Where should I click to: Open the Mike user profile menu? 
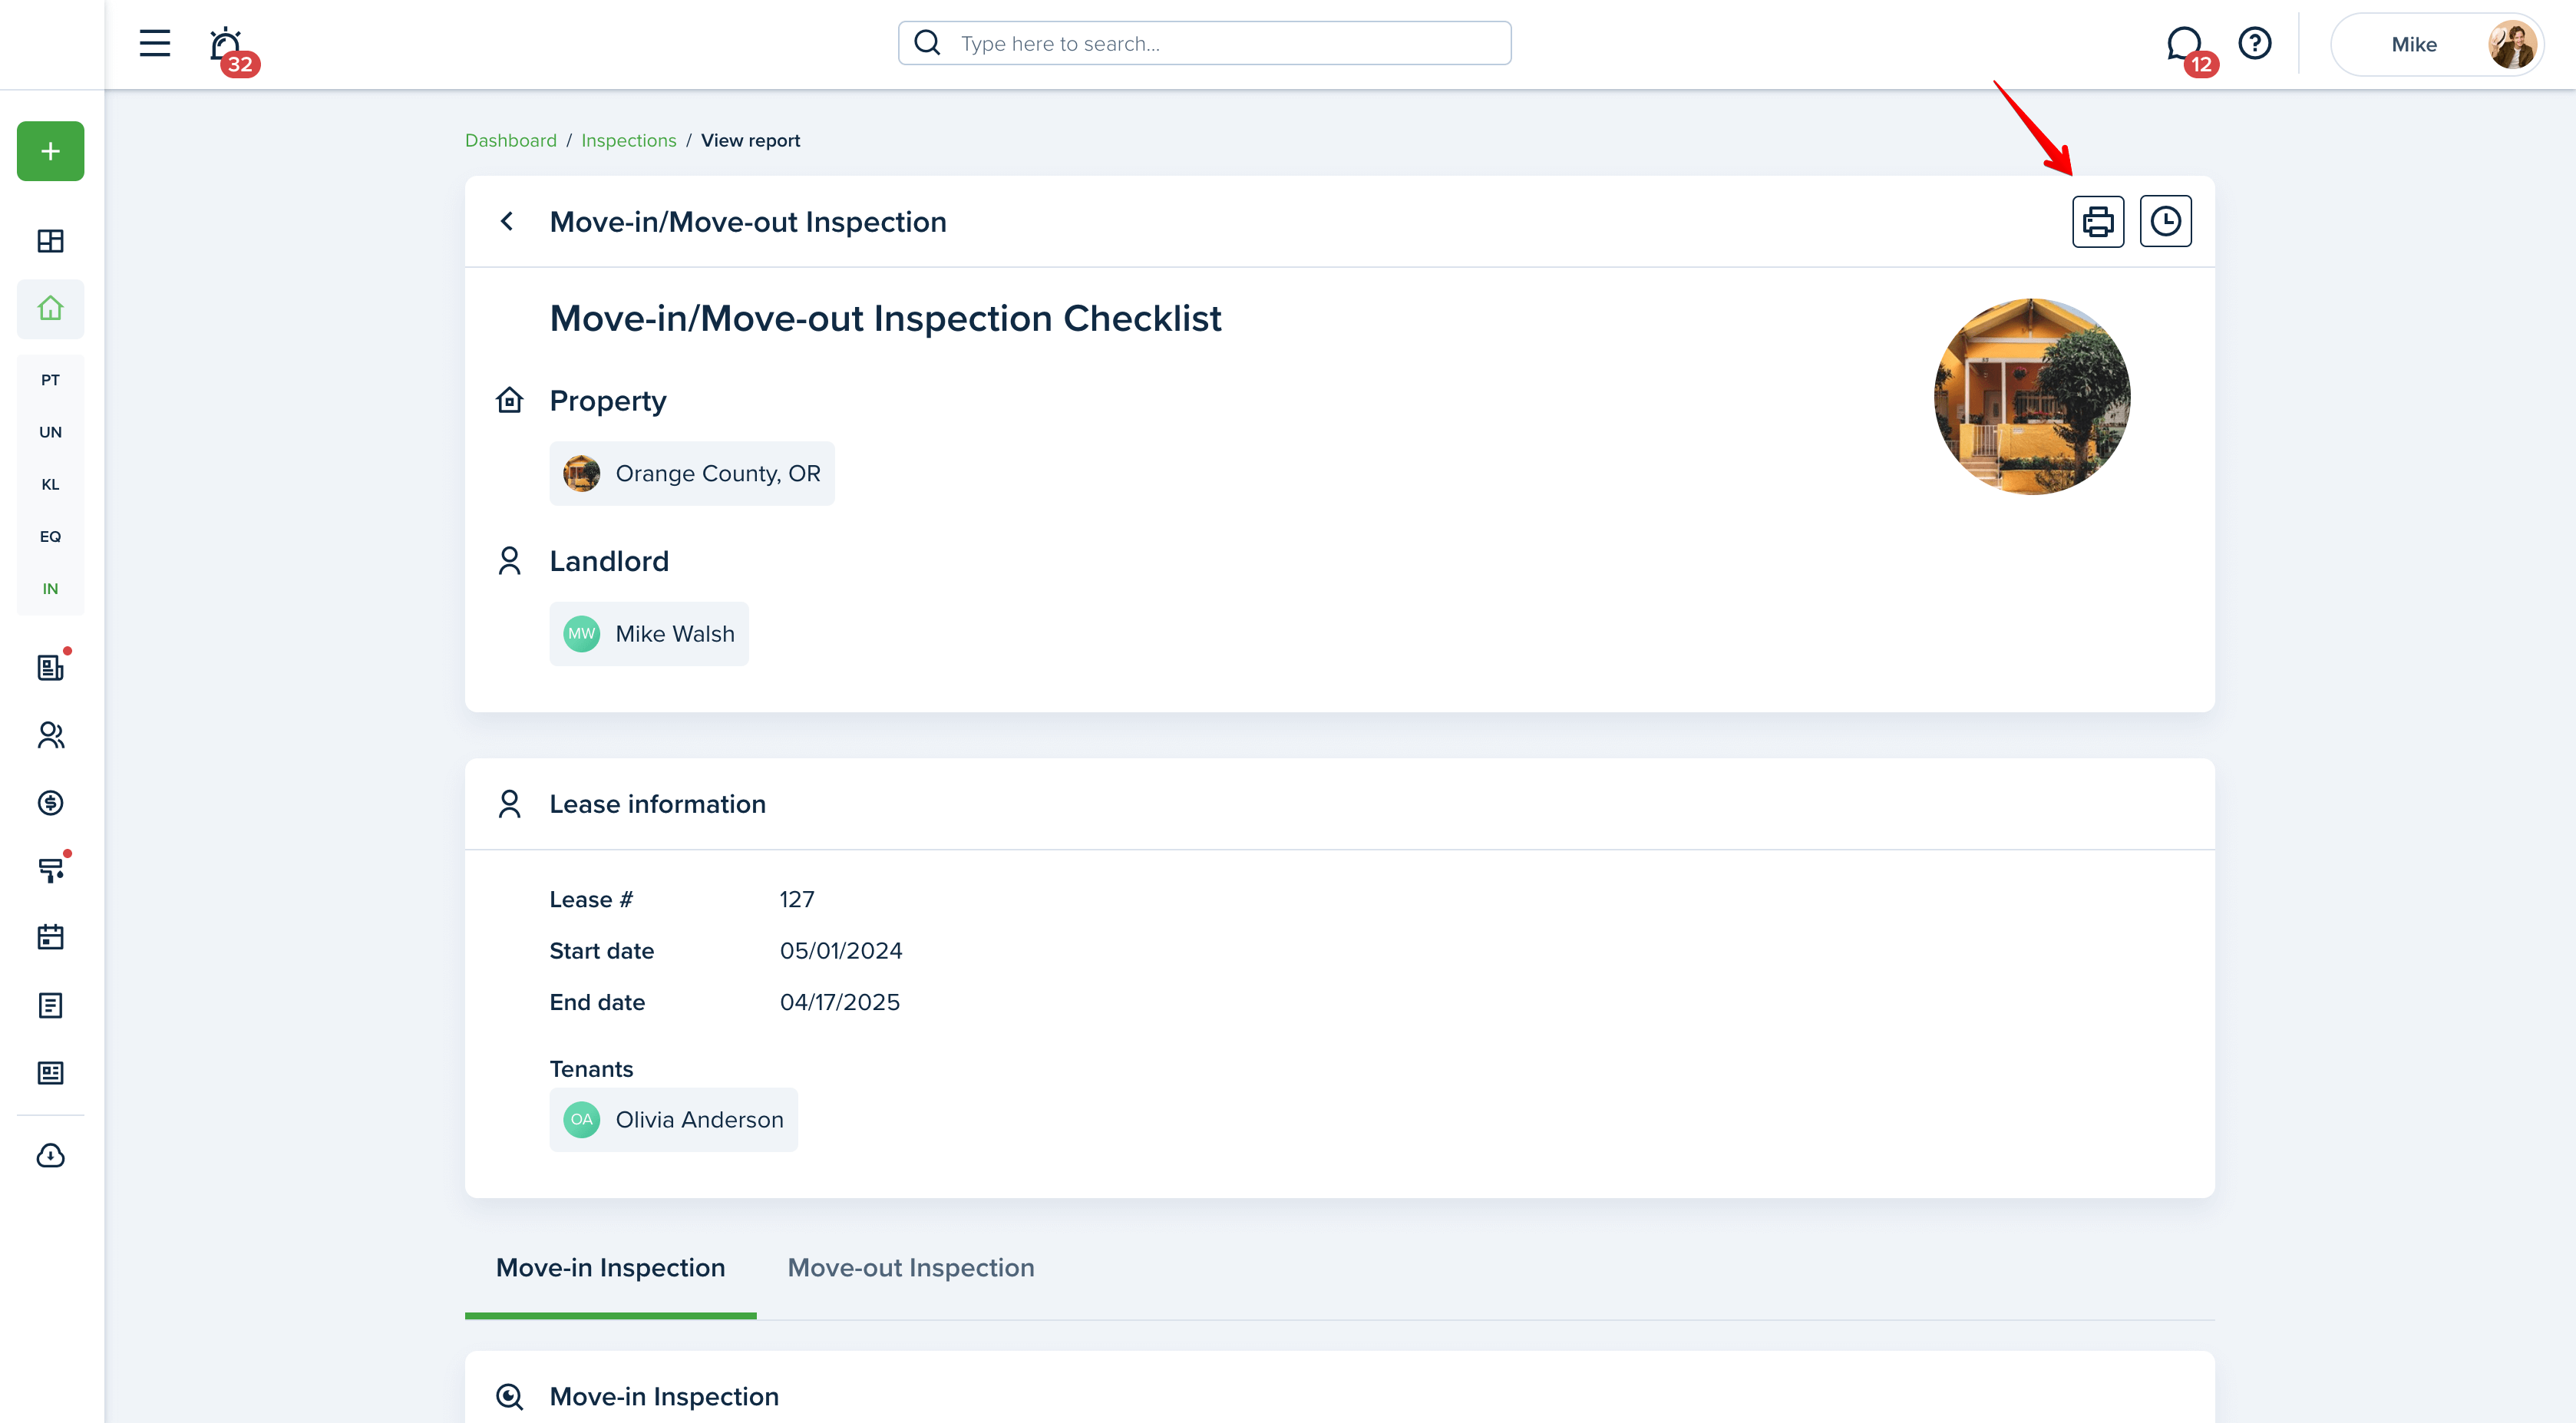pyautogui.click(x=2436, y=44)
